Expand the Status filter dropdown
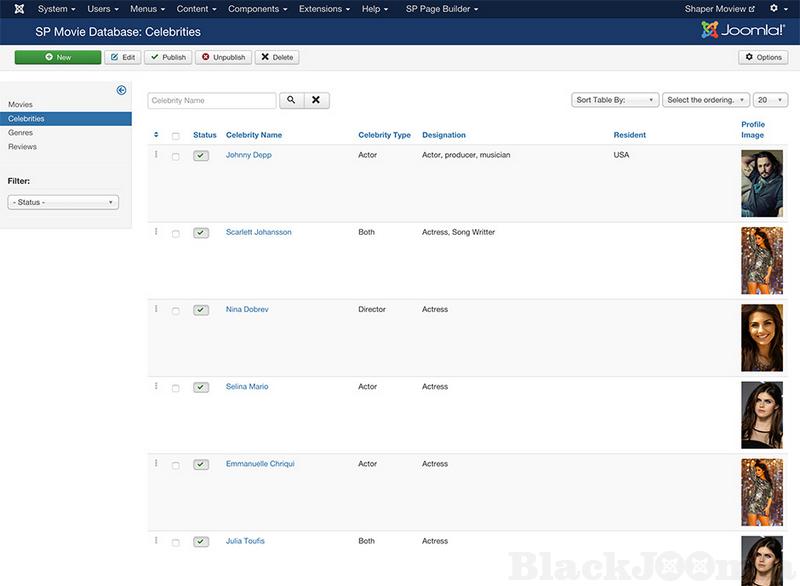 63,202
